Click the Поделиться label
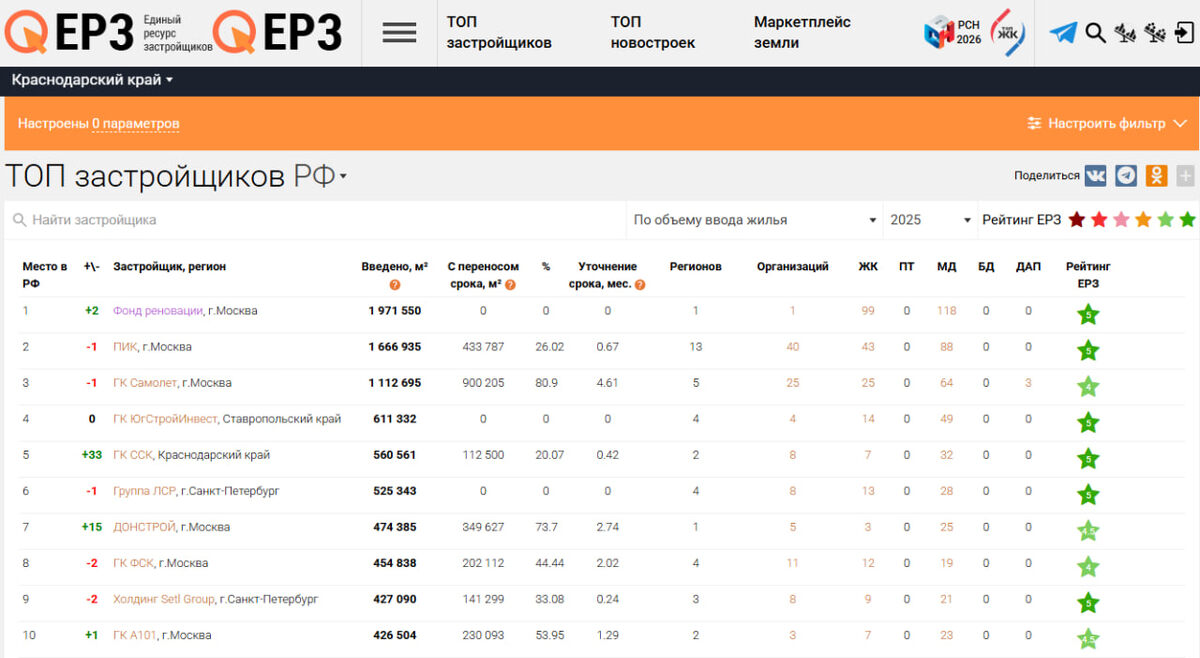Image resolution: width=1200 pixels, height=658 pixels. (x=1046, y=175)
